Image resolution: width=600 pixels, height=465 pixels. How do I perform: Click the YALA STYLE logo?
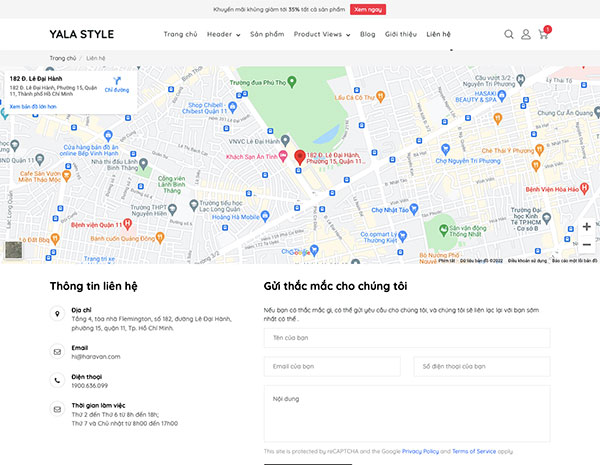[82, 34]
